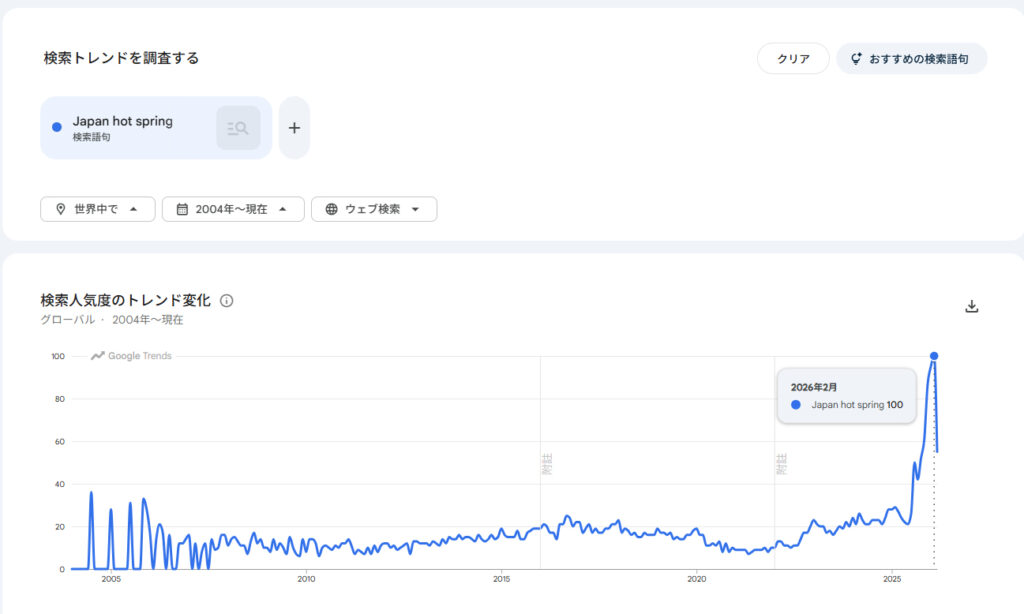The image size is (1024, 614).
Task: Click info icon beside 検索人気度のトレンド変化
Action: click(x=227, y=301)
